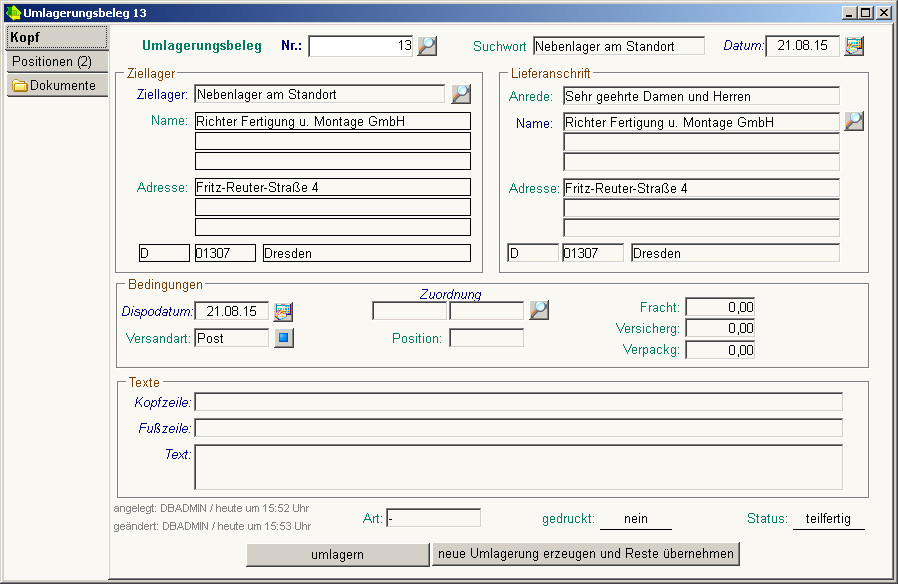This screenshot has height=584, width=898.
Task: Search for Ziellager with magnifier icon
Action: click(461, 94)
